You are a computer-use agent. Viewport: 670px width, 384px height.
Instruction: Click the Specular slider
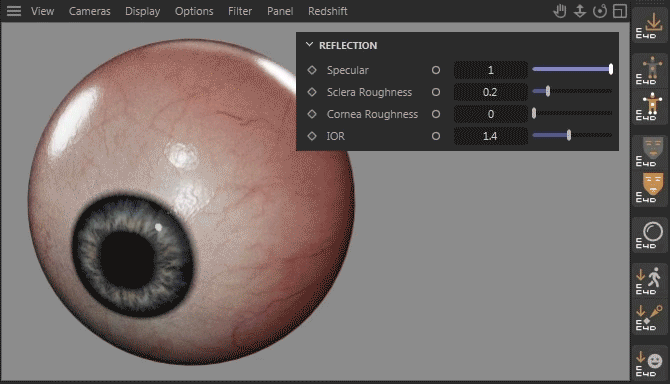[572, 69]
